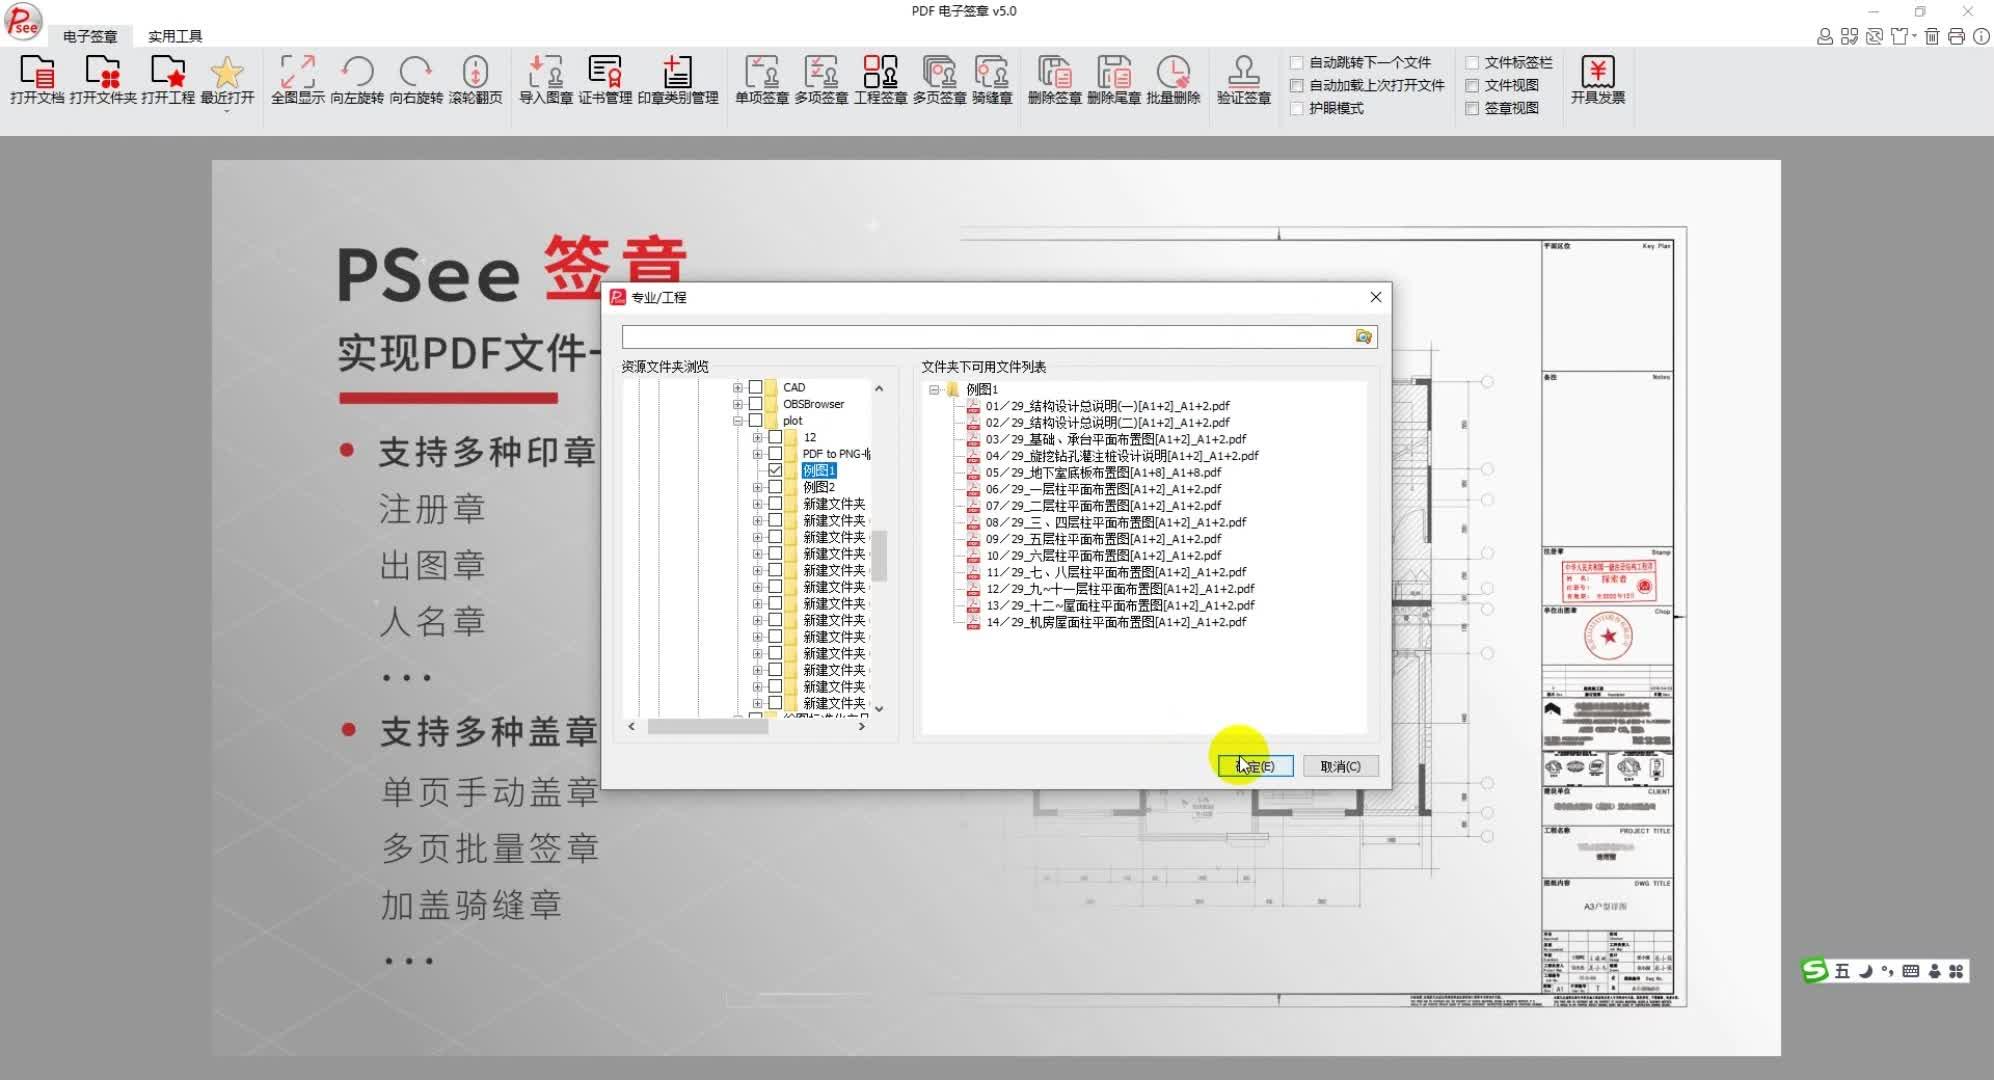Toggle the 文件标签栏 checkbox
The width and height of the screenshot is (1994, 1080).
pyautogui.click(x=1471, y=63)
